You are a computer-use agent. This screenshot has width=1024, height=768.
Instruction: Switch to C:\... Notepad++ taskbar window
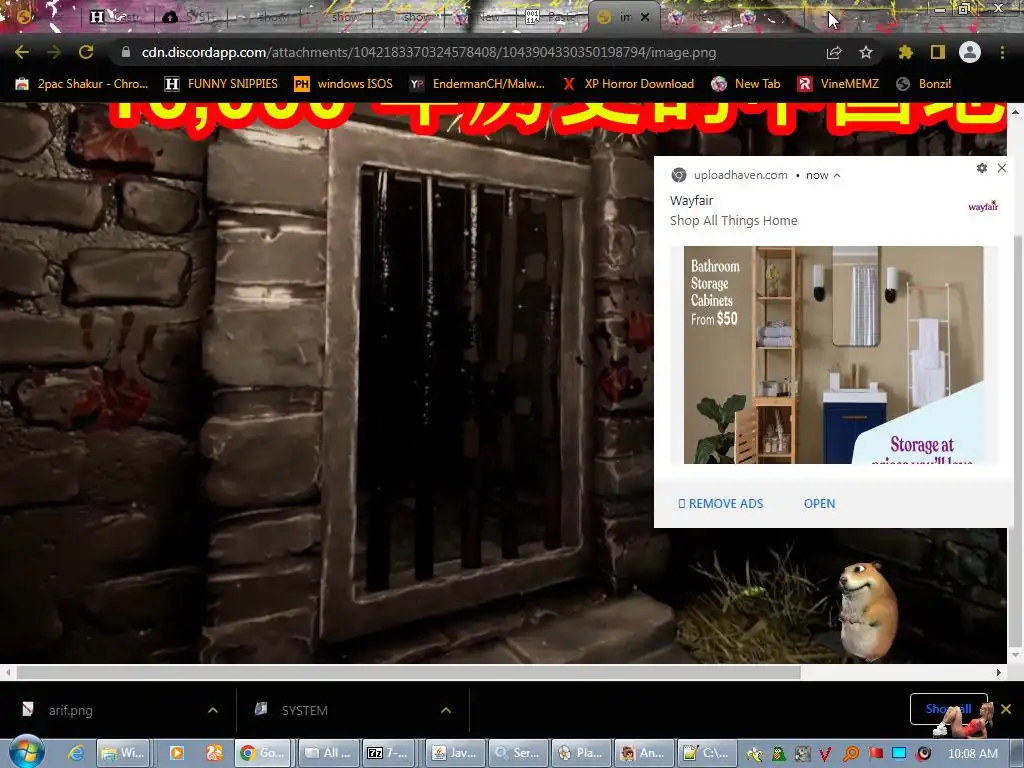pyautogui.click(x=707, y=753)
